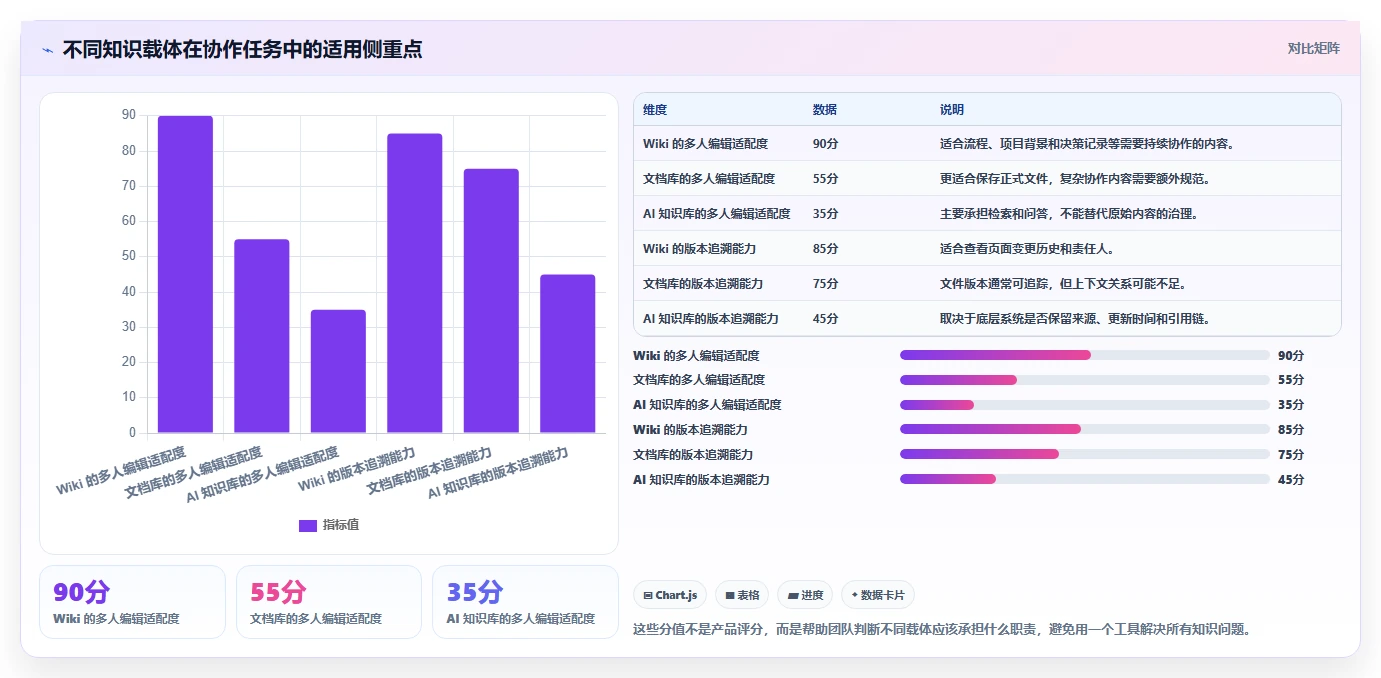Click the 75分 progress bar for 文档库的版本追溯能力
The image size is (1381, 678).
[x=1085, y=454]
